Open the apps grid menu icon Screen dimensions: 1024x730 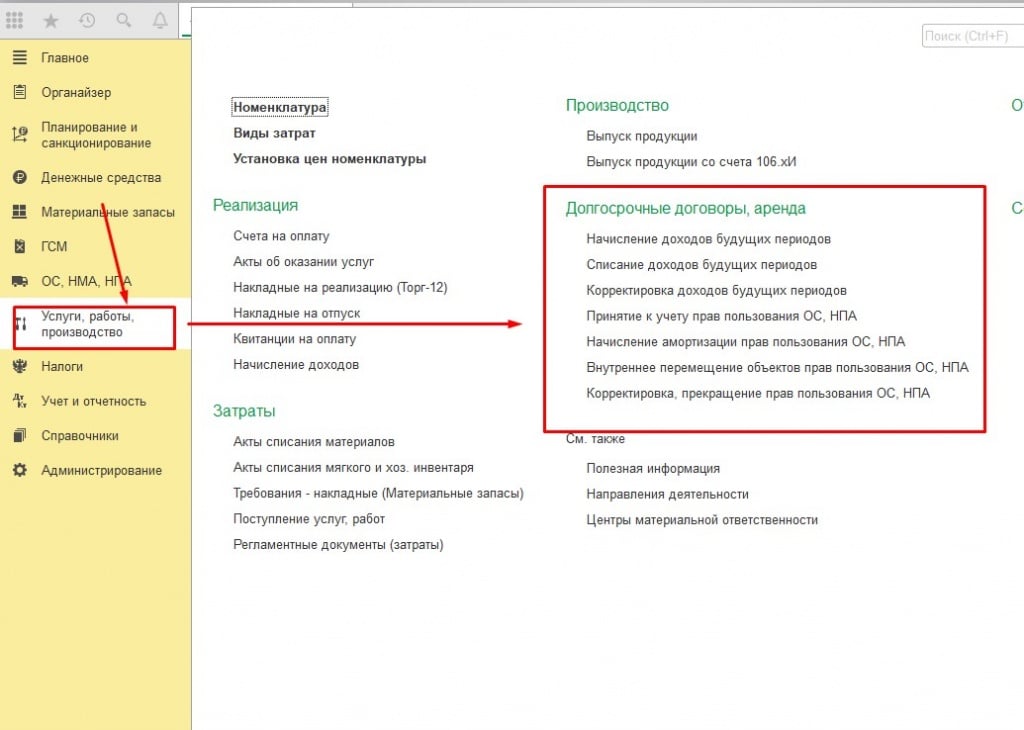coord(15,20)
